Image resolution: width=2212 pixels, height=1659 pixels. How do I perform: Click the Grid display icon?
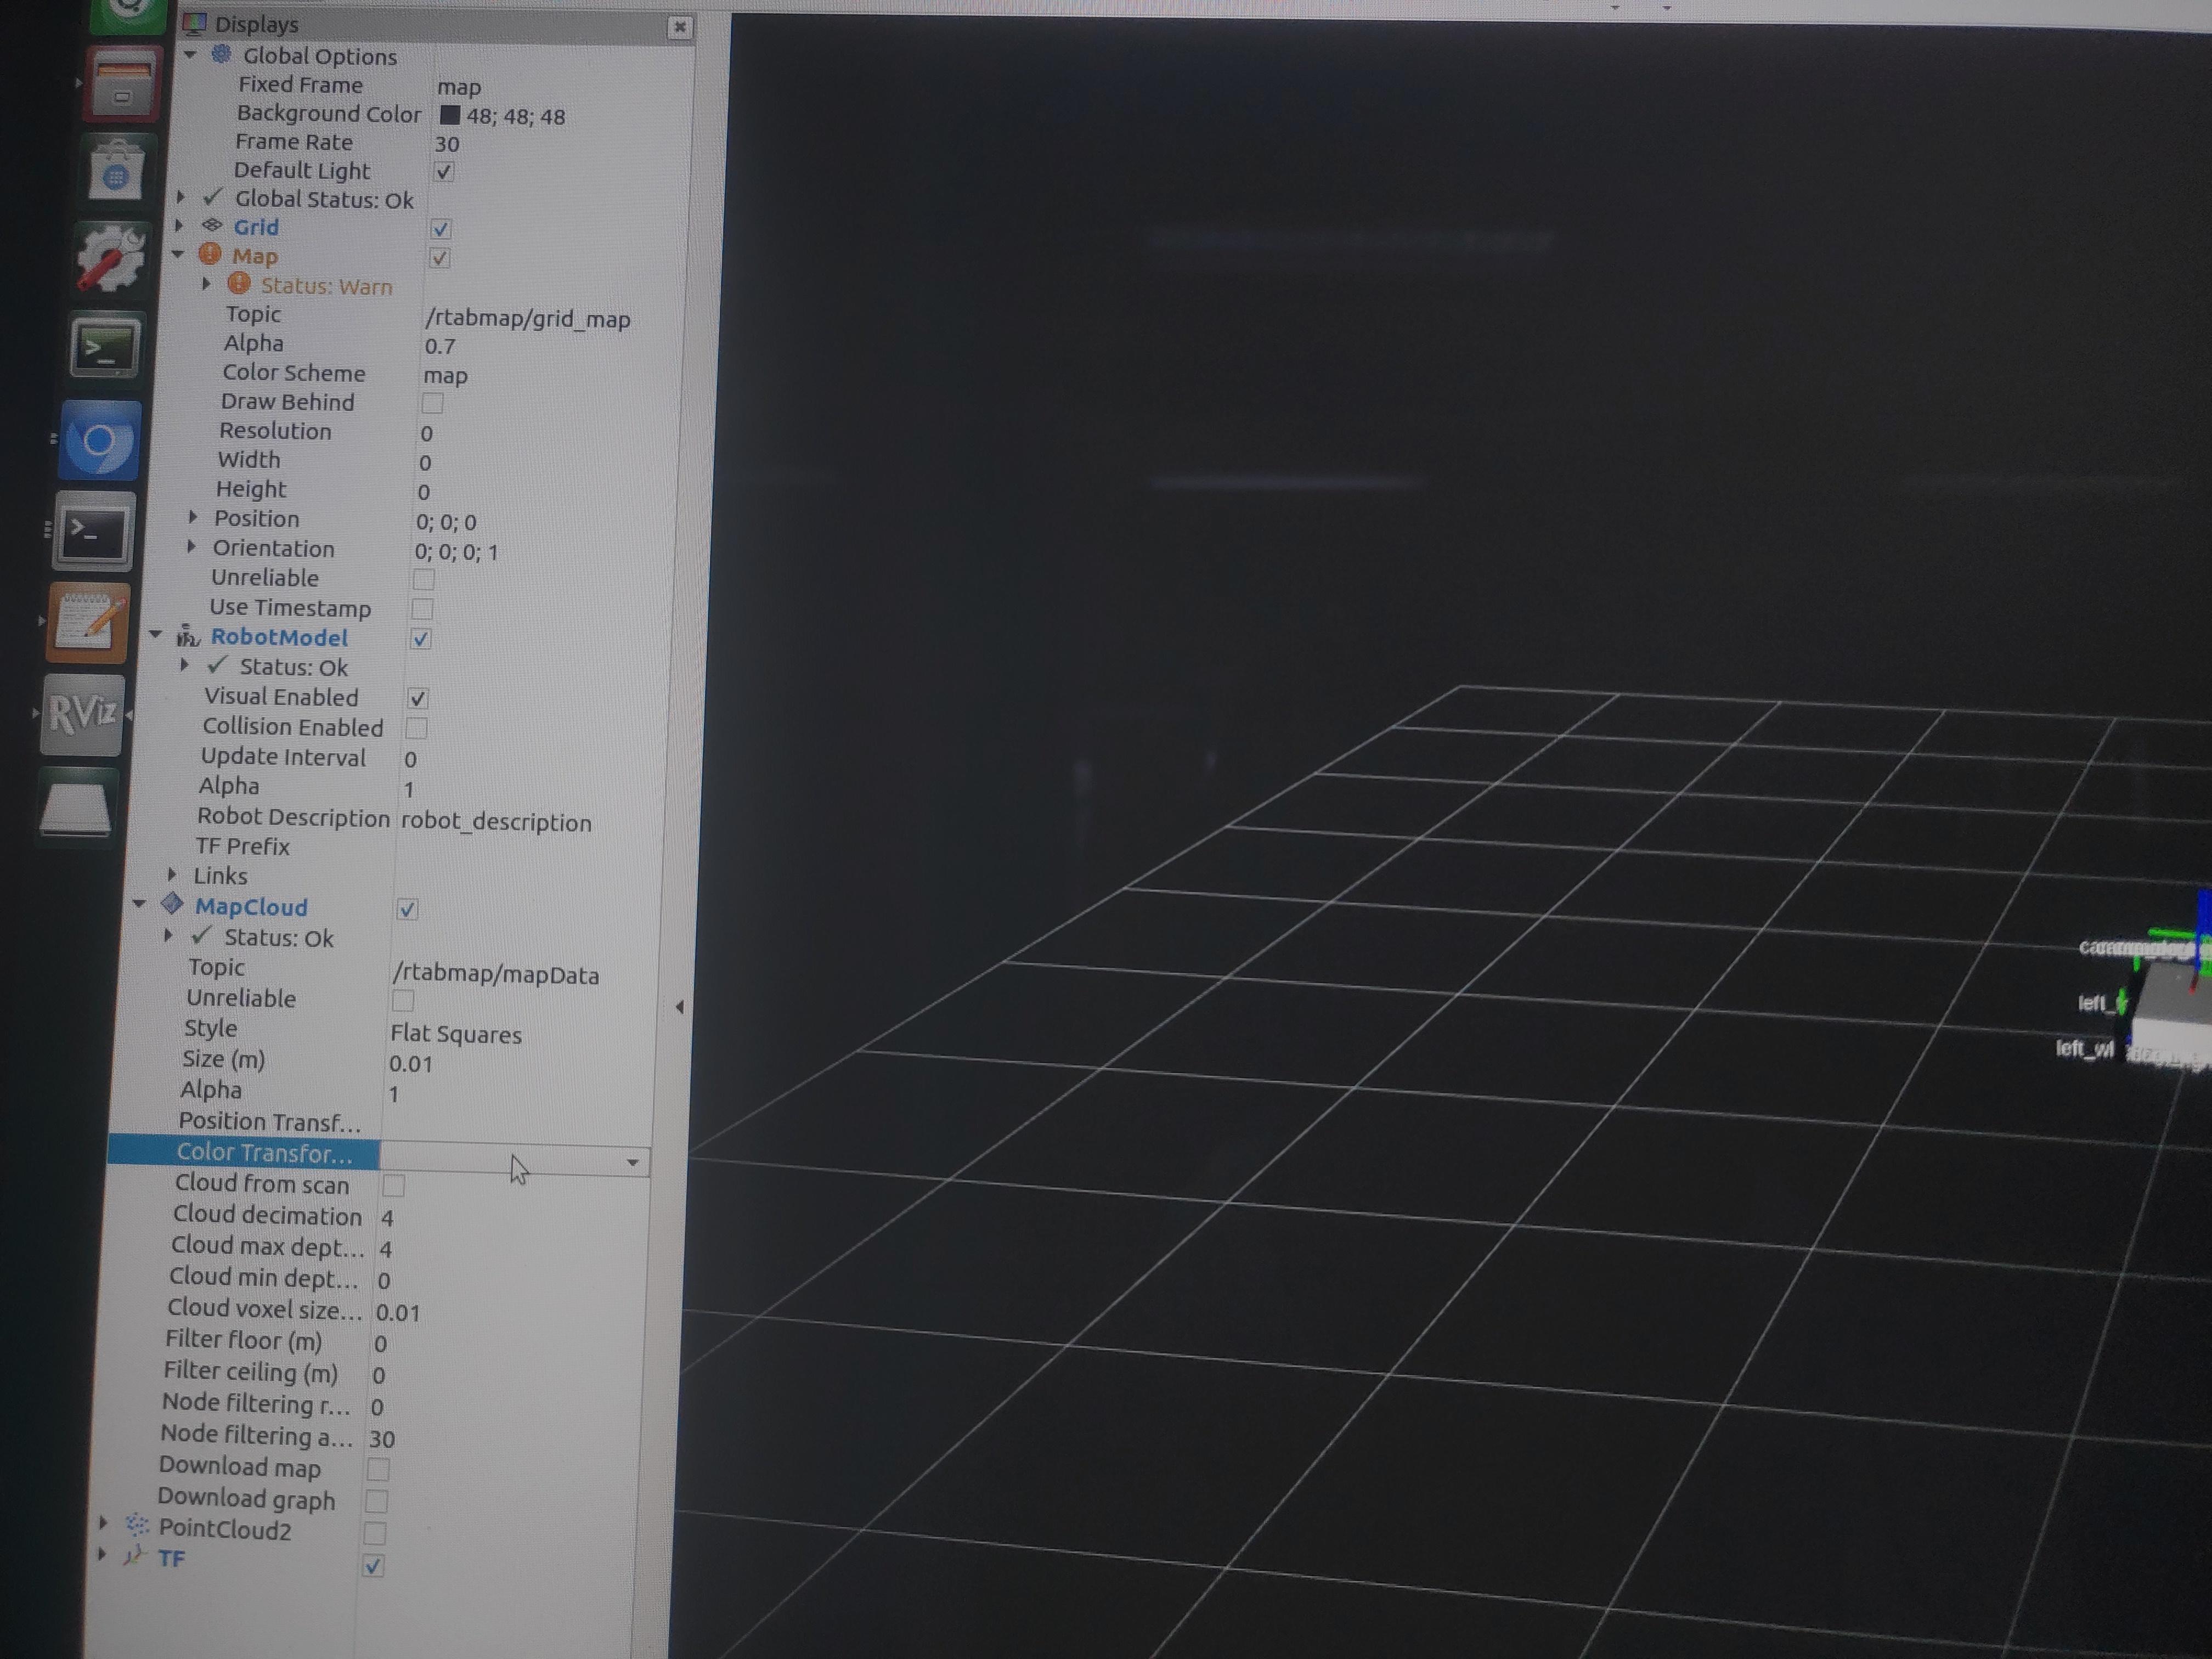click(x=212, y=225)
